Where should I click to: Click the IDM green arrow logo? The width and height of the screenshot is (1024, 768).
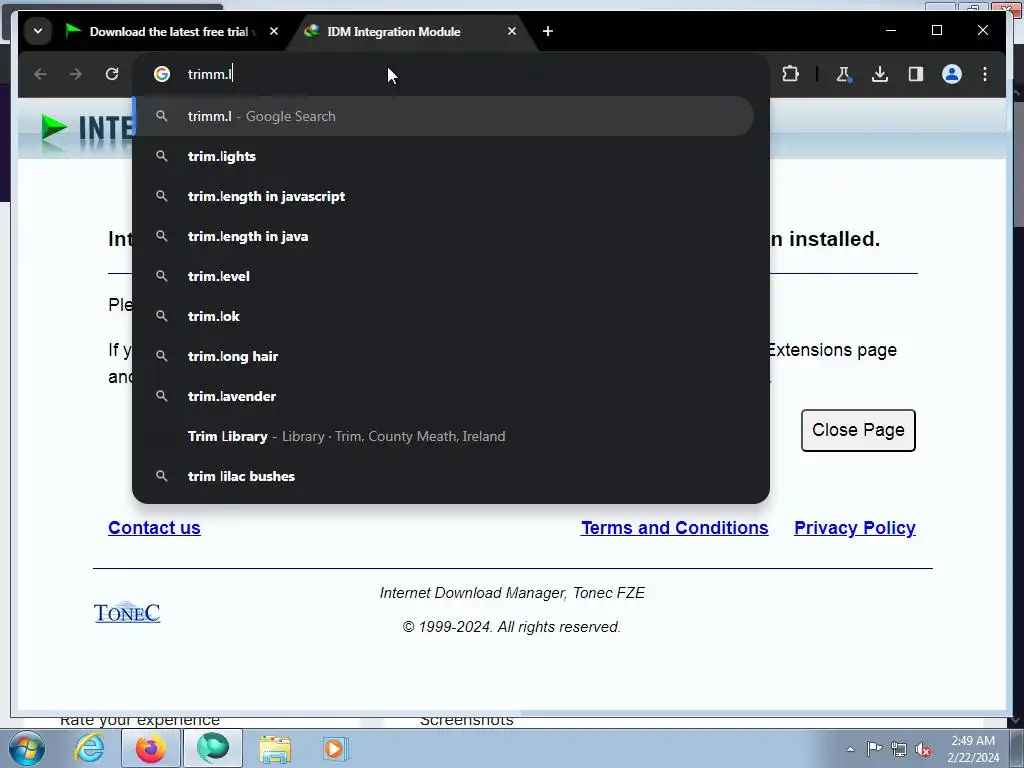coord(54,127)
